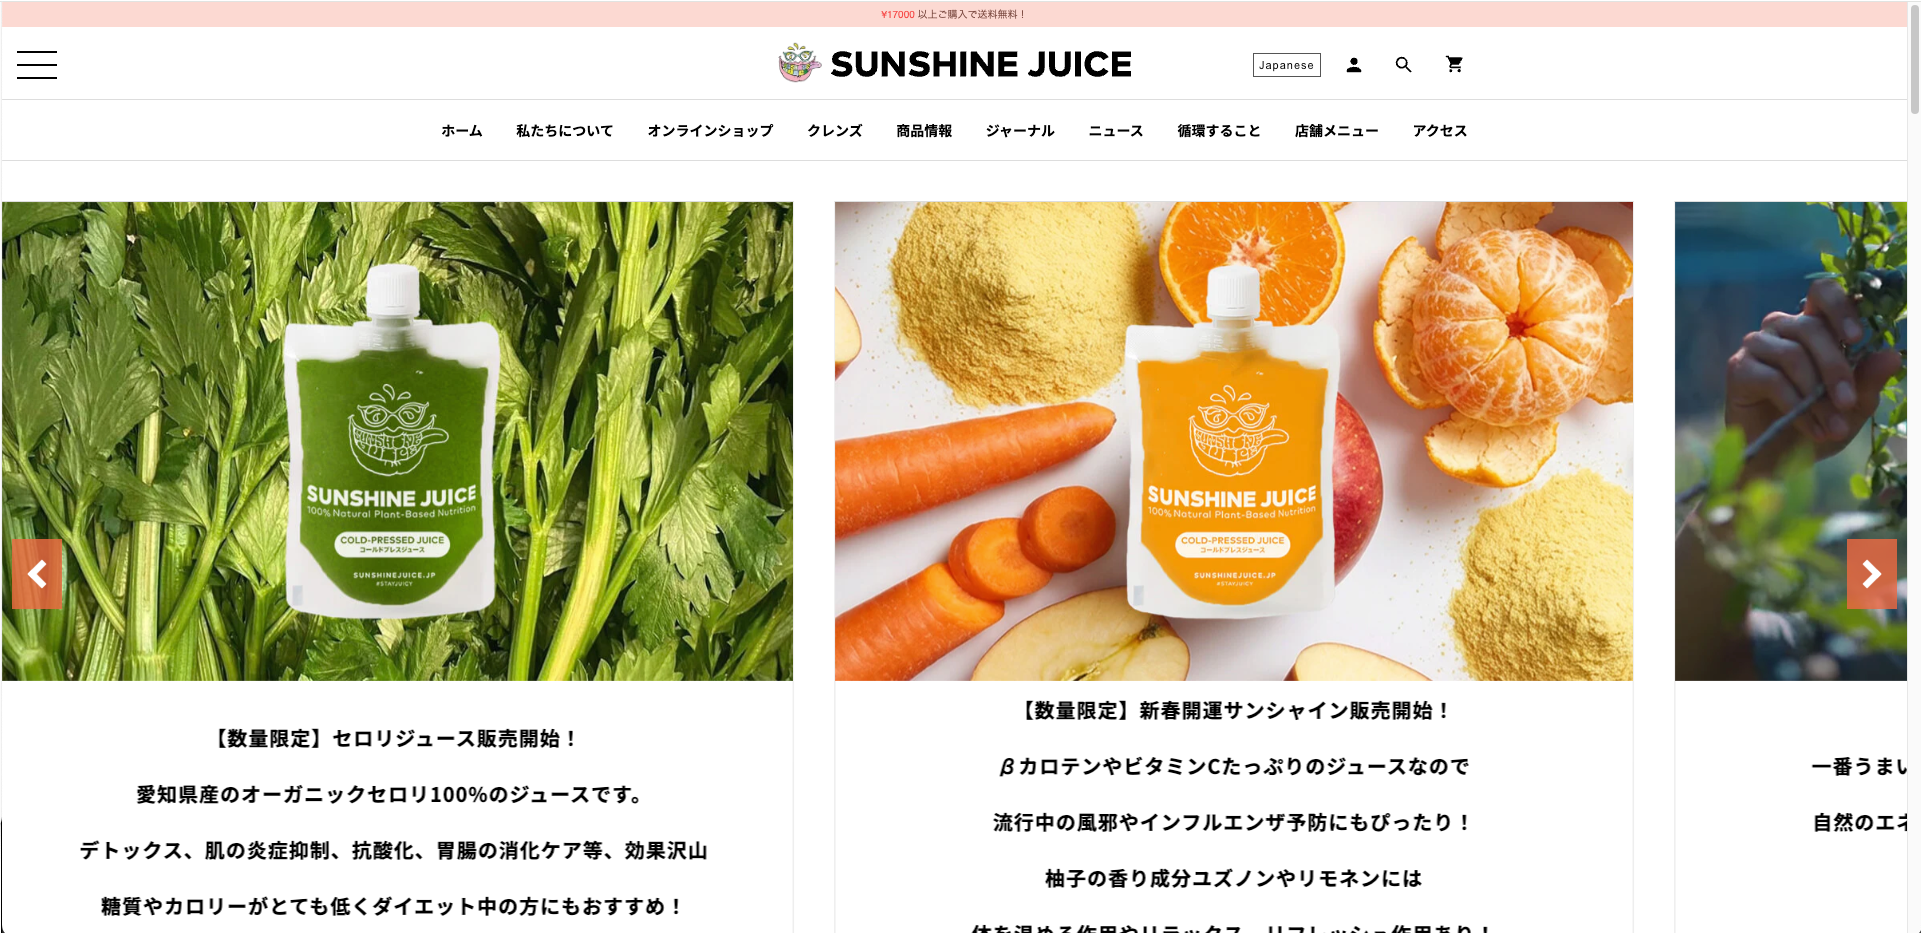Open the orange juice pouch slide image
This screenshot has height=933, width=1921.
(1234, 441)
